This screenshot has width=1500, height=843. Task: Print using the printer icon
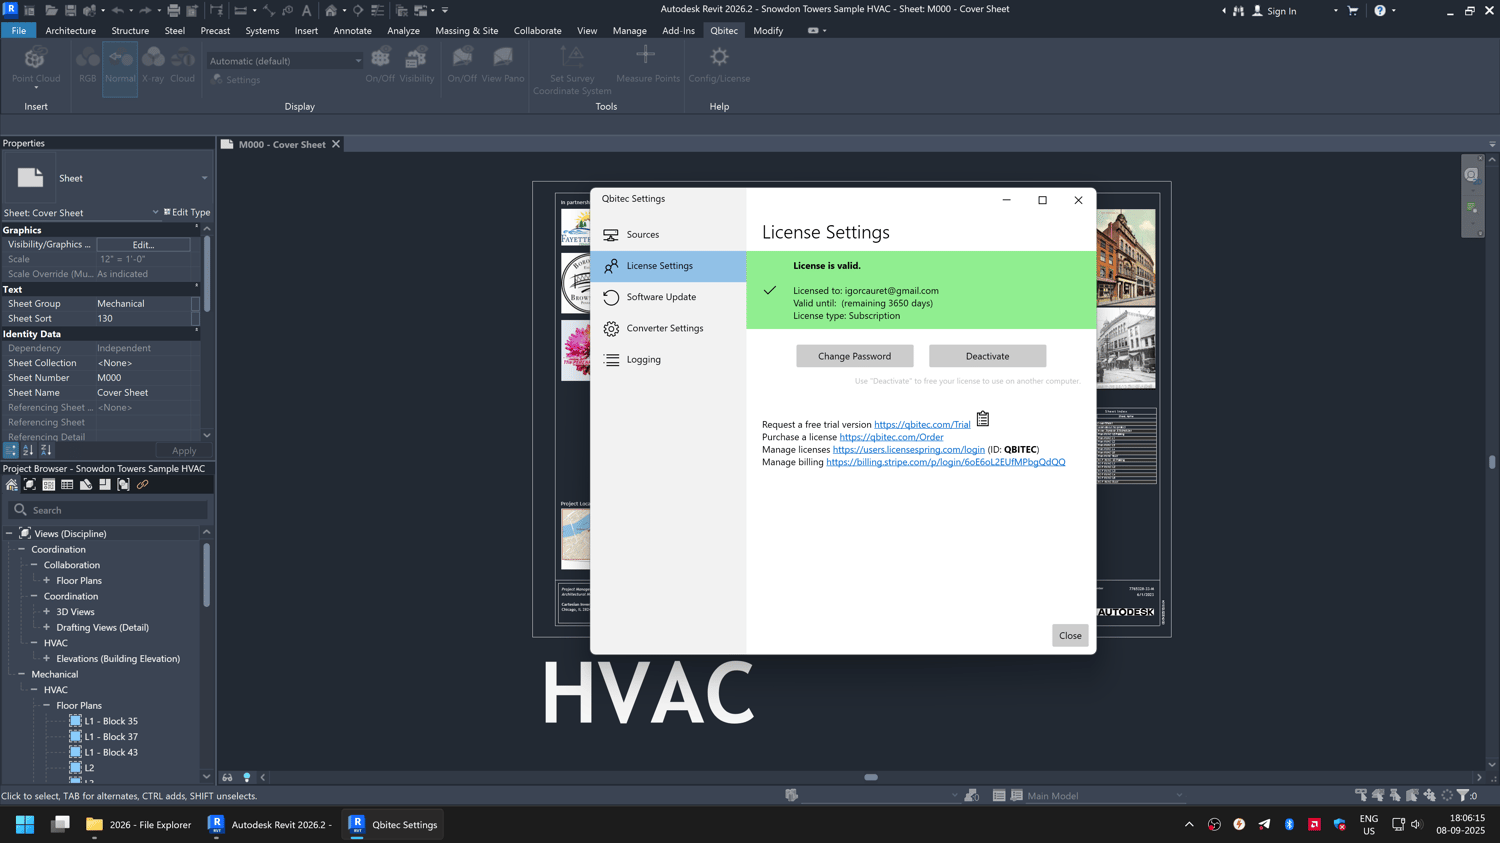[173, 10]
